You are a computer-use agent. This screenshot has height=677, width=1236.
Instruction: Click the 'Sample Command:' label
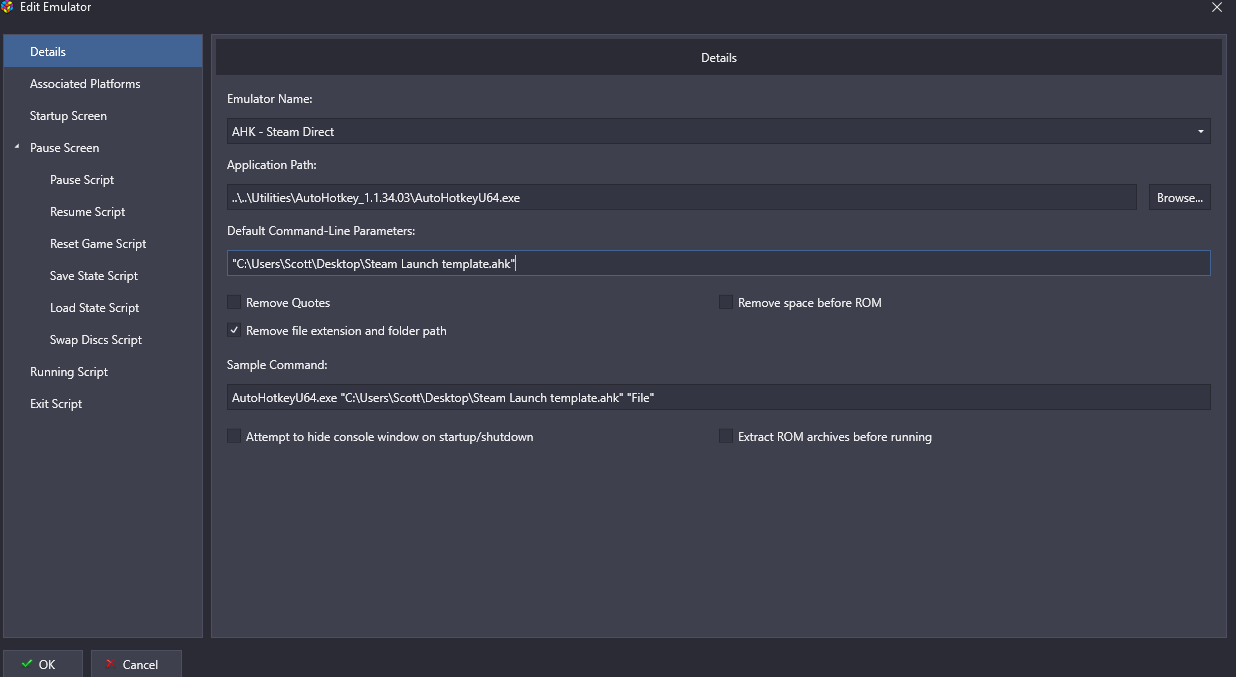coord(277,364)
